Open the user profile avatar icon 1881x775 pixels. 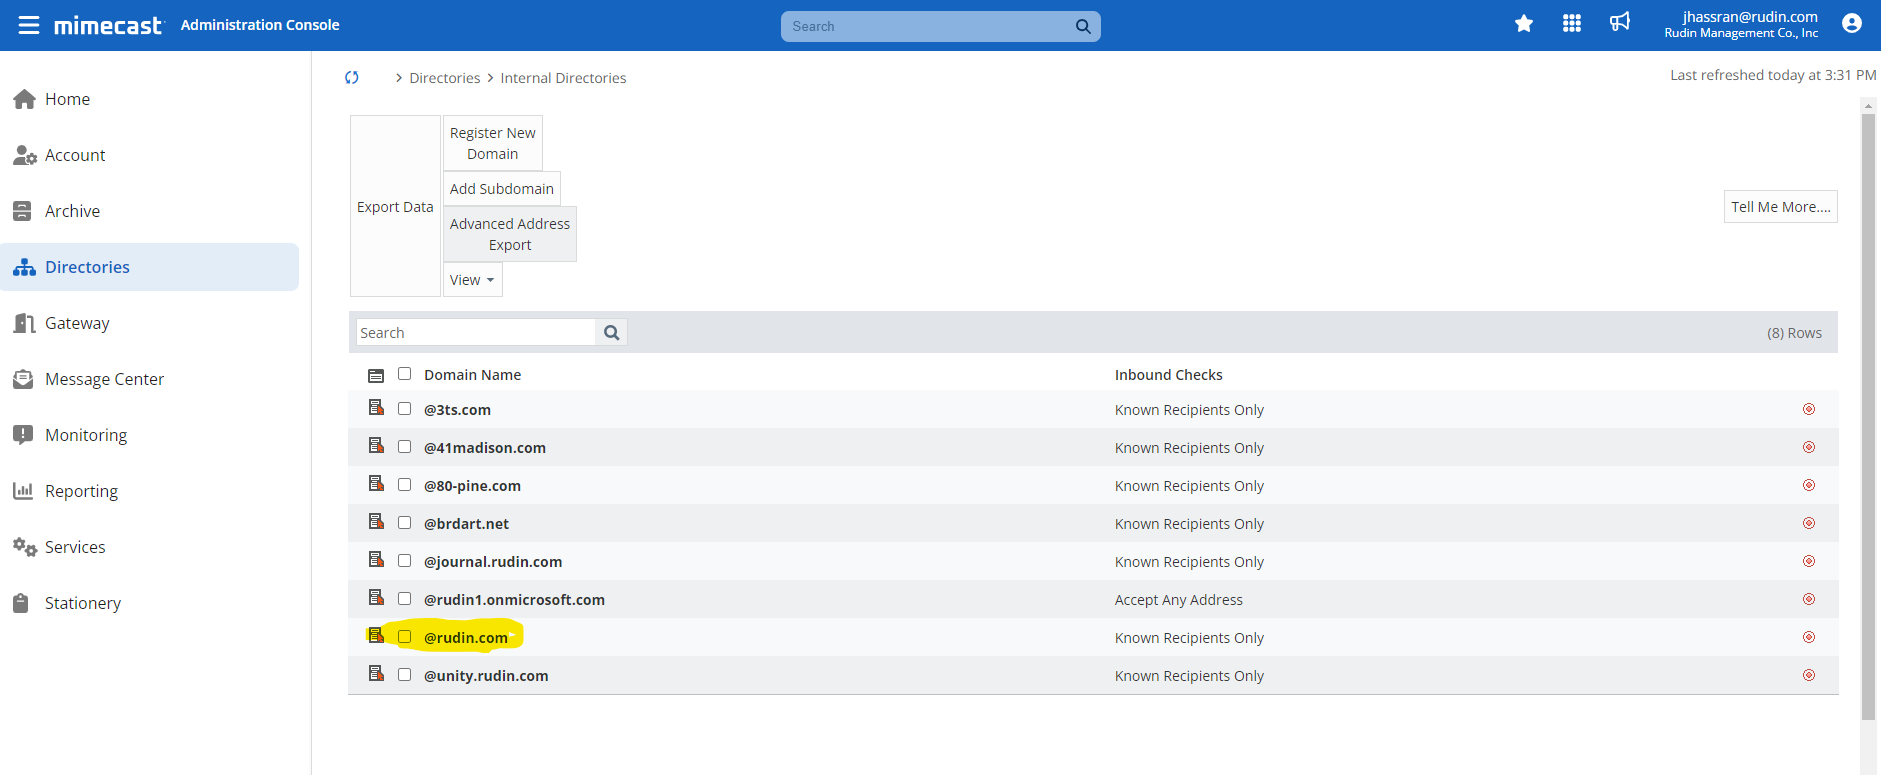click(x=1852, y=23)
